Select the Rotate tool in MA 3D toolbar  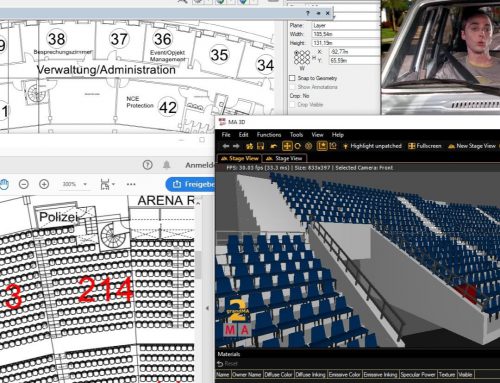pyautogui.click(x=298, y=146)
